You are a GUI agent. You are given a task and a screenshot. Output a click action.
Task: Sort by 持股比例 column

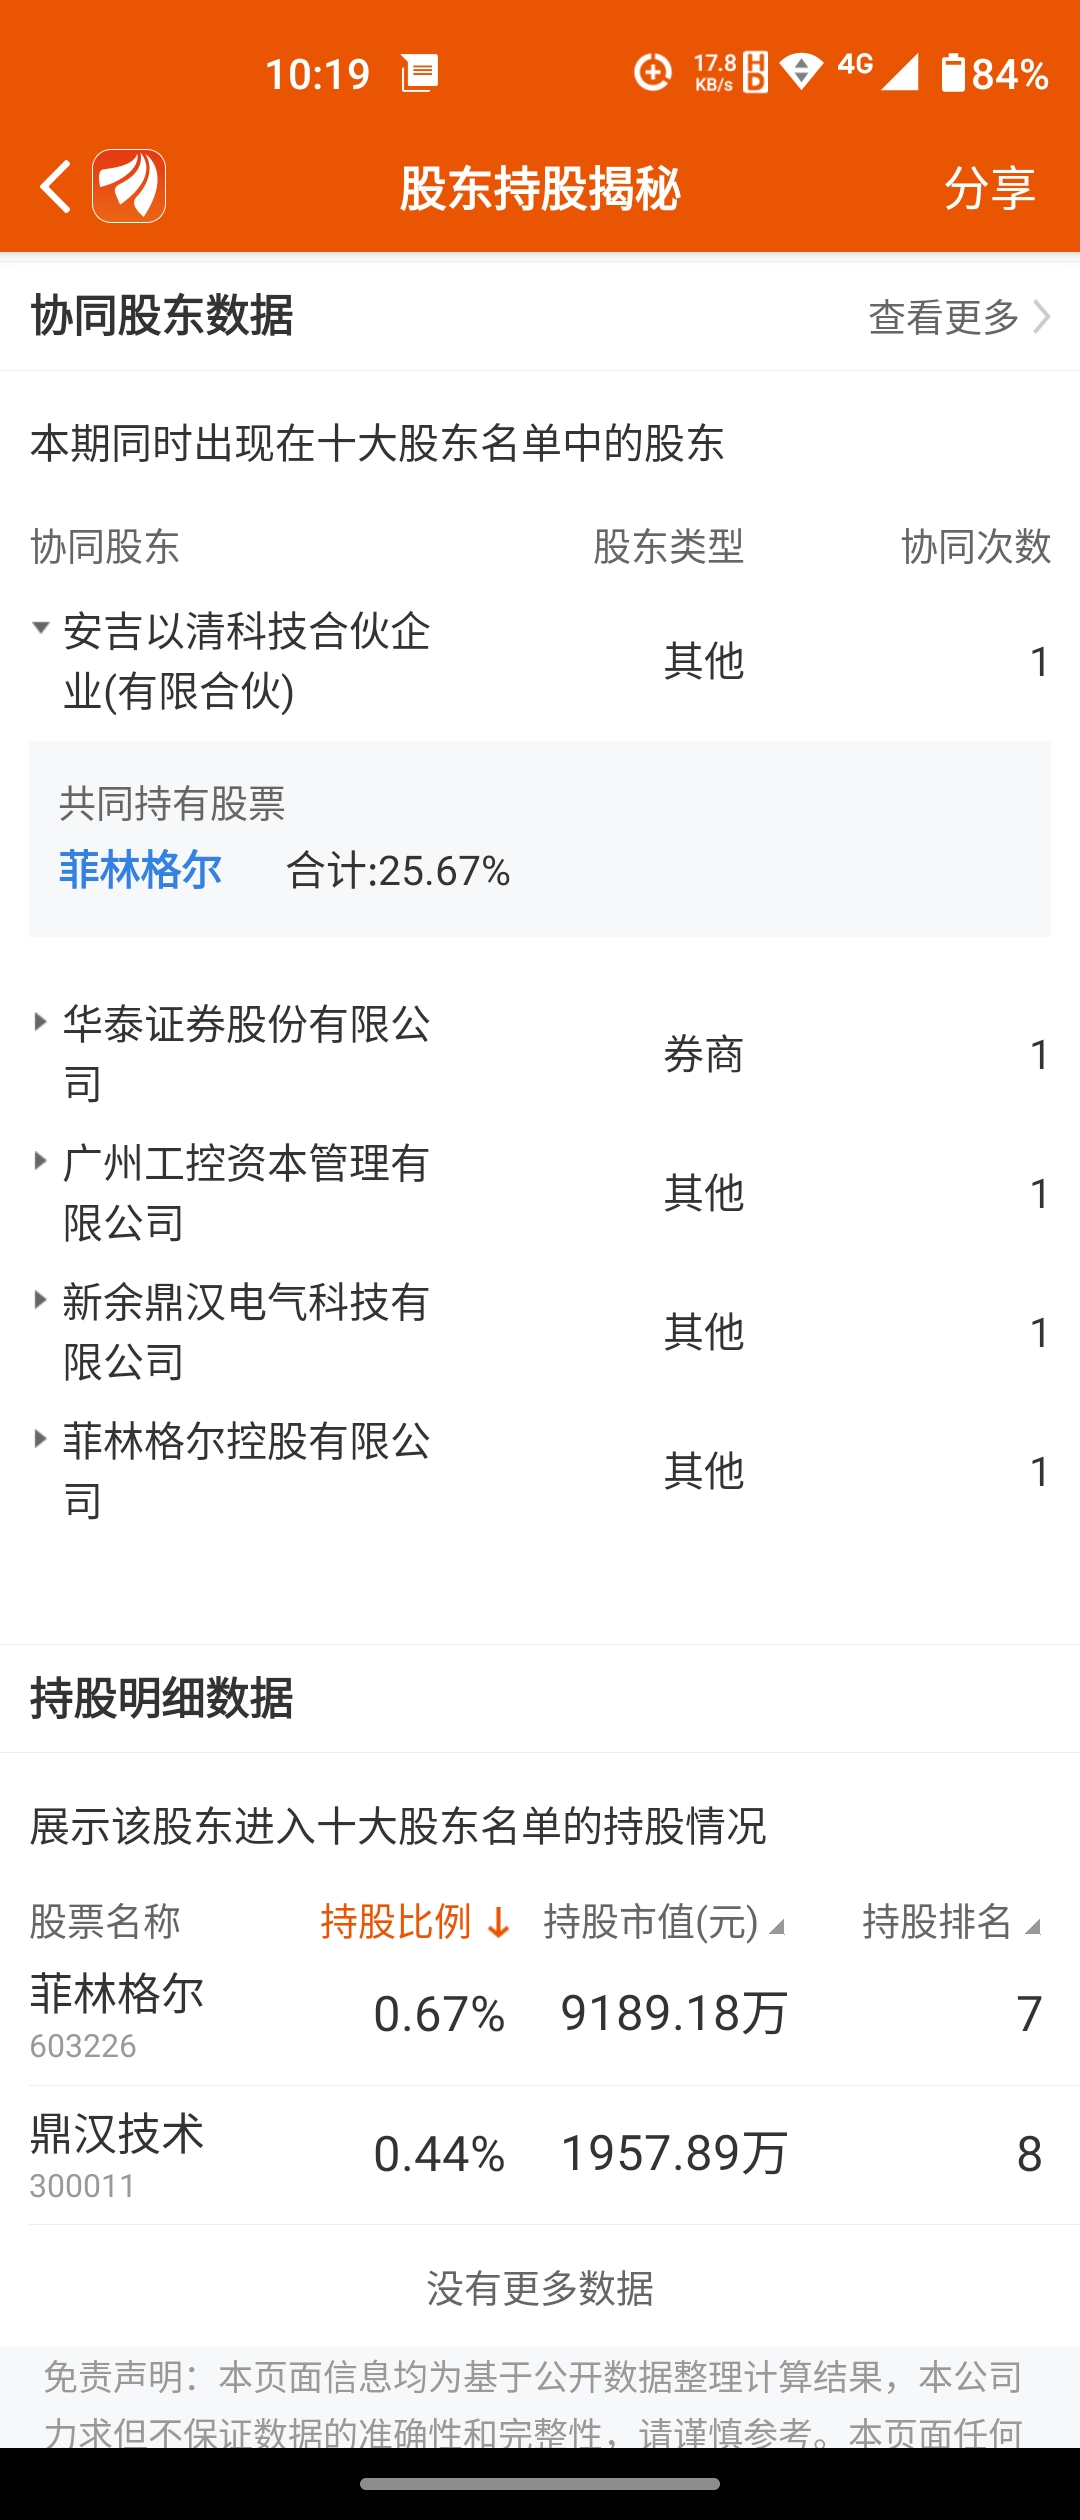tap(415, 1922)
